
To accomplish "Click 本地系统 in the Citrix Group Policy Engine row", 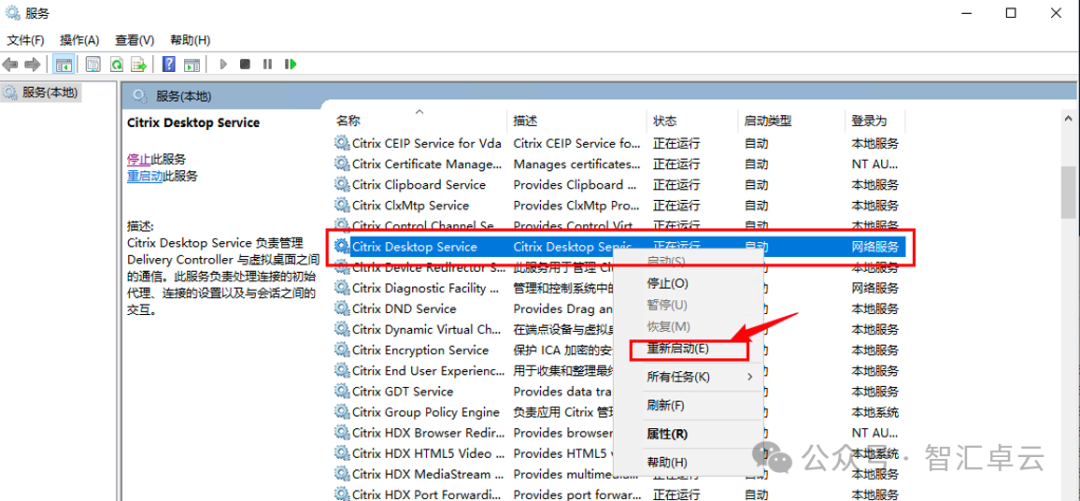I will click(875, 412).
